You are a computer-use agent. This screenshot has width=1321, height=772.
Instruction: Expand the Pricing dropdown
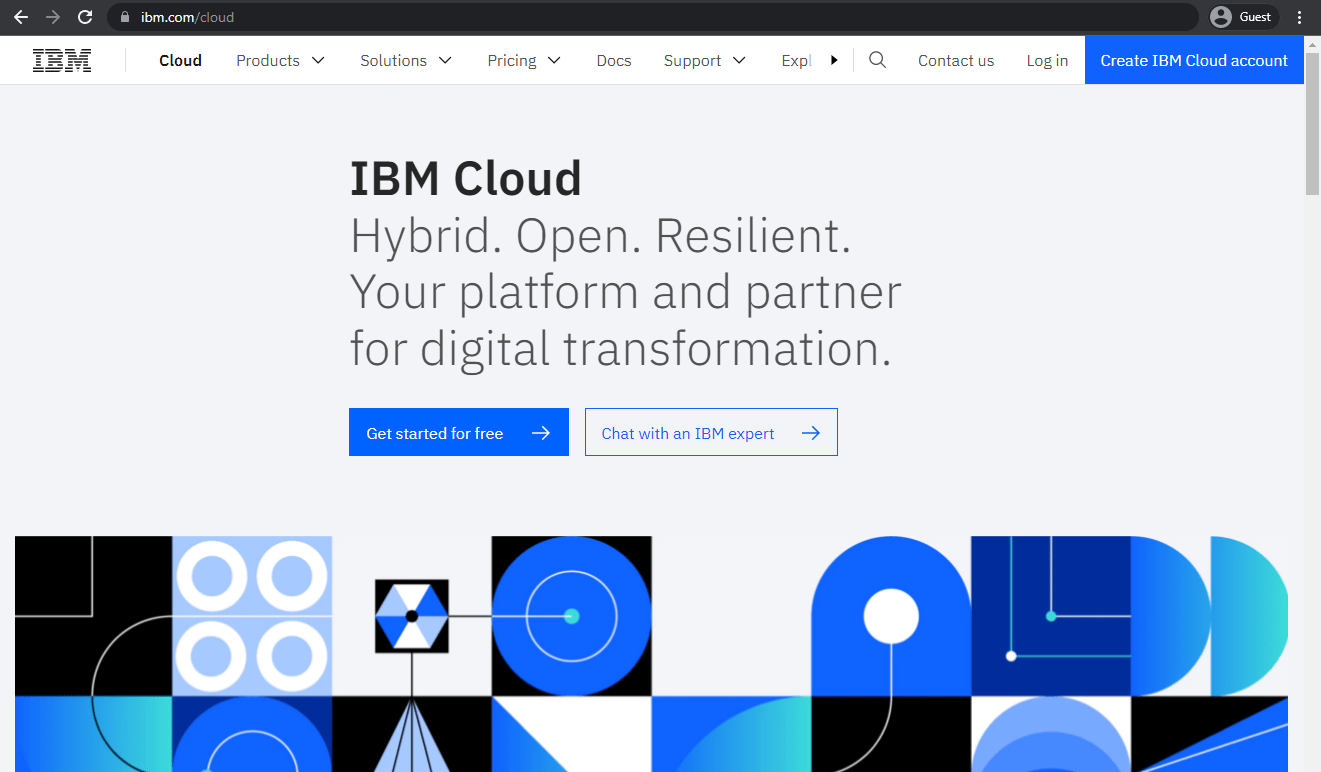point(524,60)
